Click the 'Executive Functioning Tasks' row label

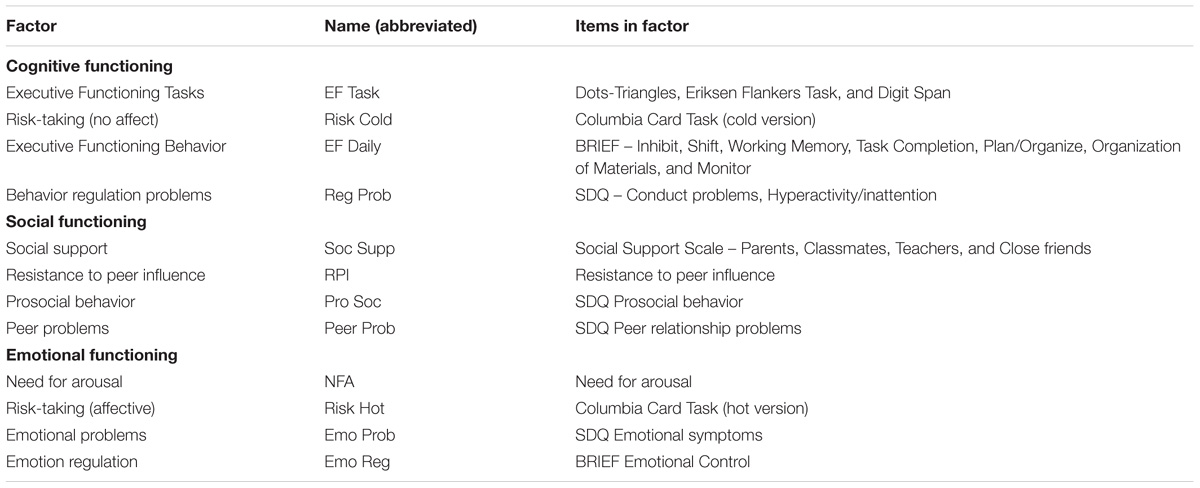click(x=105, y=93)
